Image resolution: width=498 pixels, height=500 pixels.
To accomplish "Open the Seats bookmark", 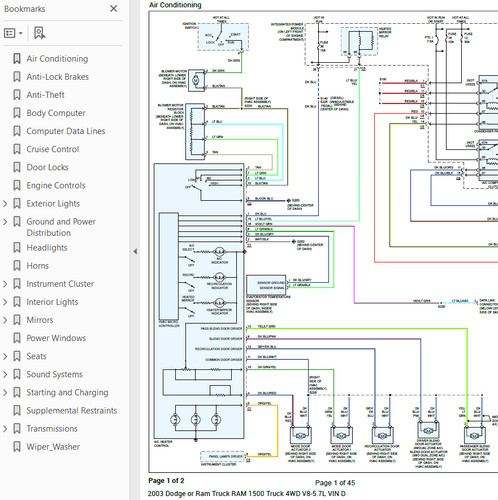I will [36, 356].
